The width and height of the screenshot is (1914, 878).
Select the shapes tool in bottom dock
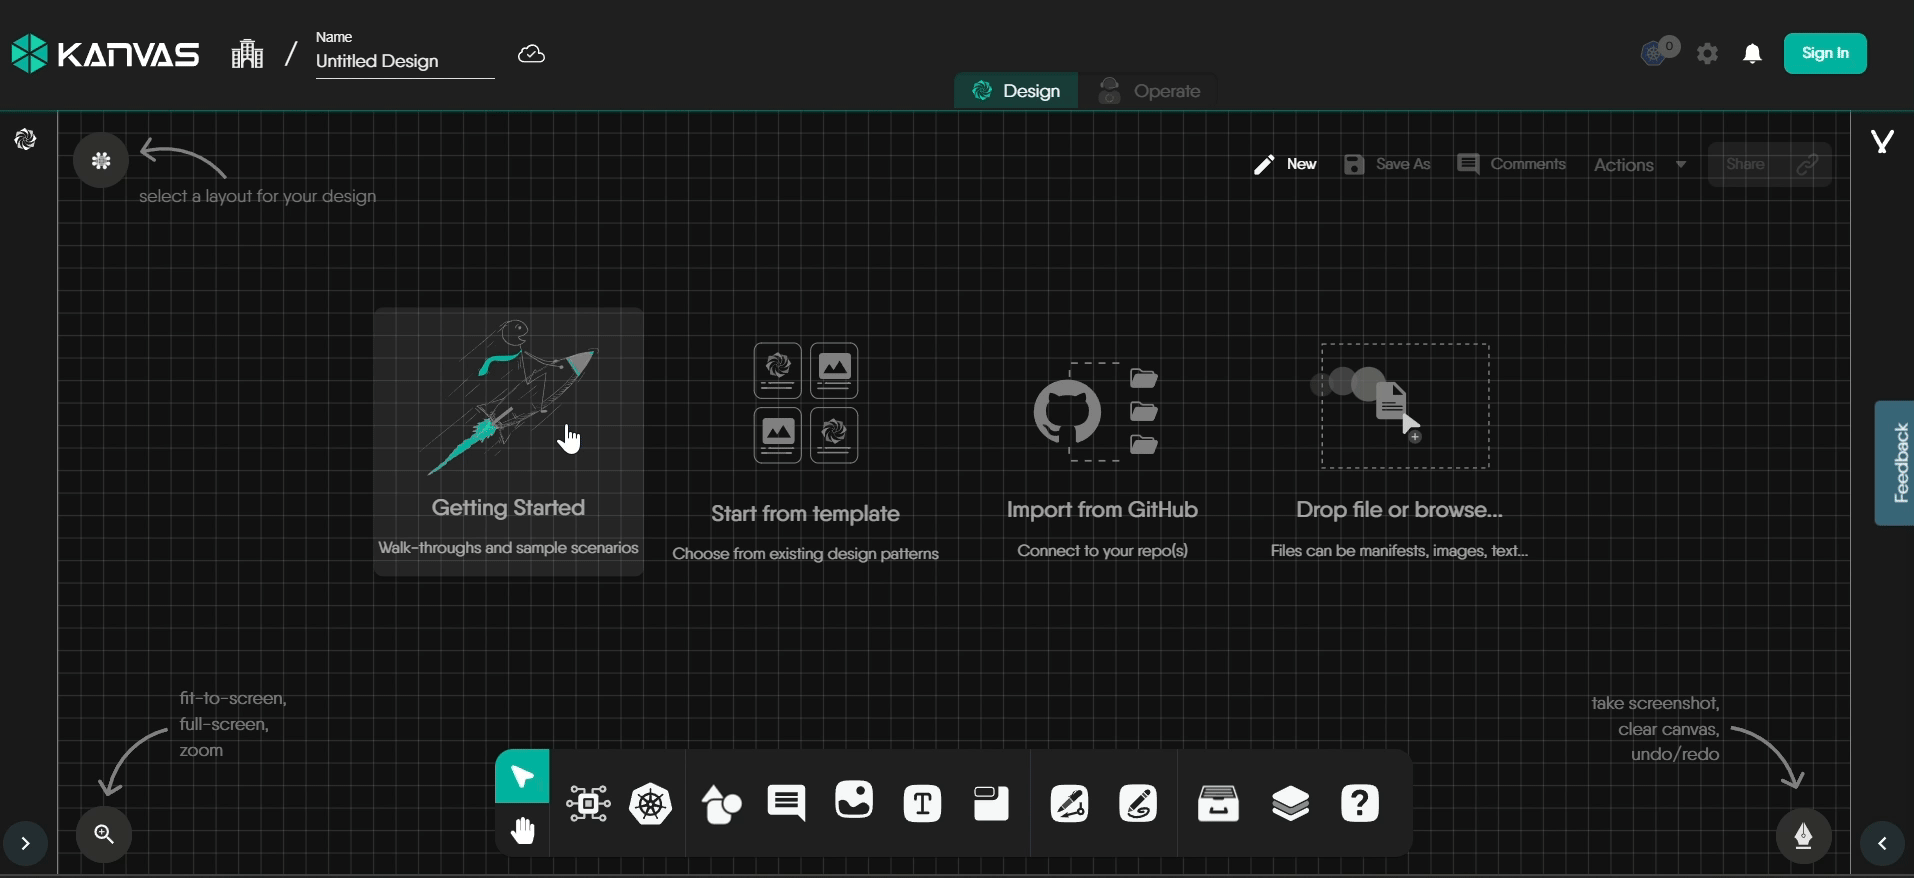point(721,804)
